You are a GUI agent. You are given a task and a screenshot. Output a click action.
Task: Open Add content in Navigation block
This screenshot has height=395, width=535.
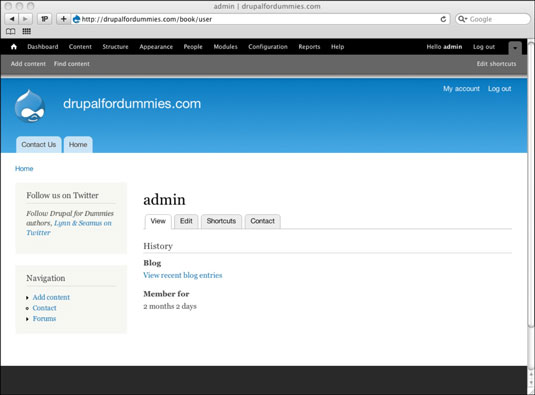pyautogui.click(x=51, y=297)
